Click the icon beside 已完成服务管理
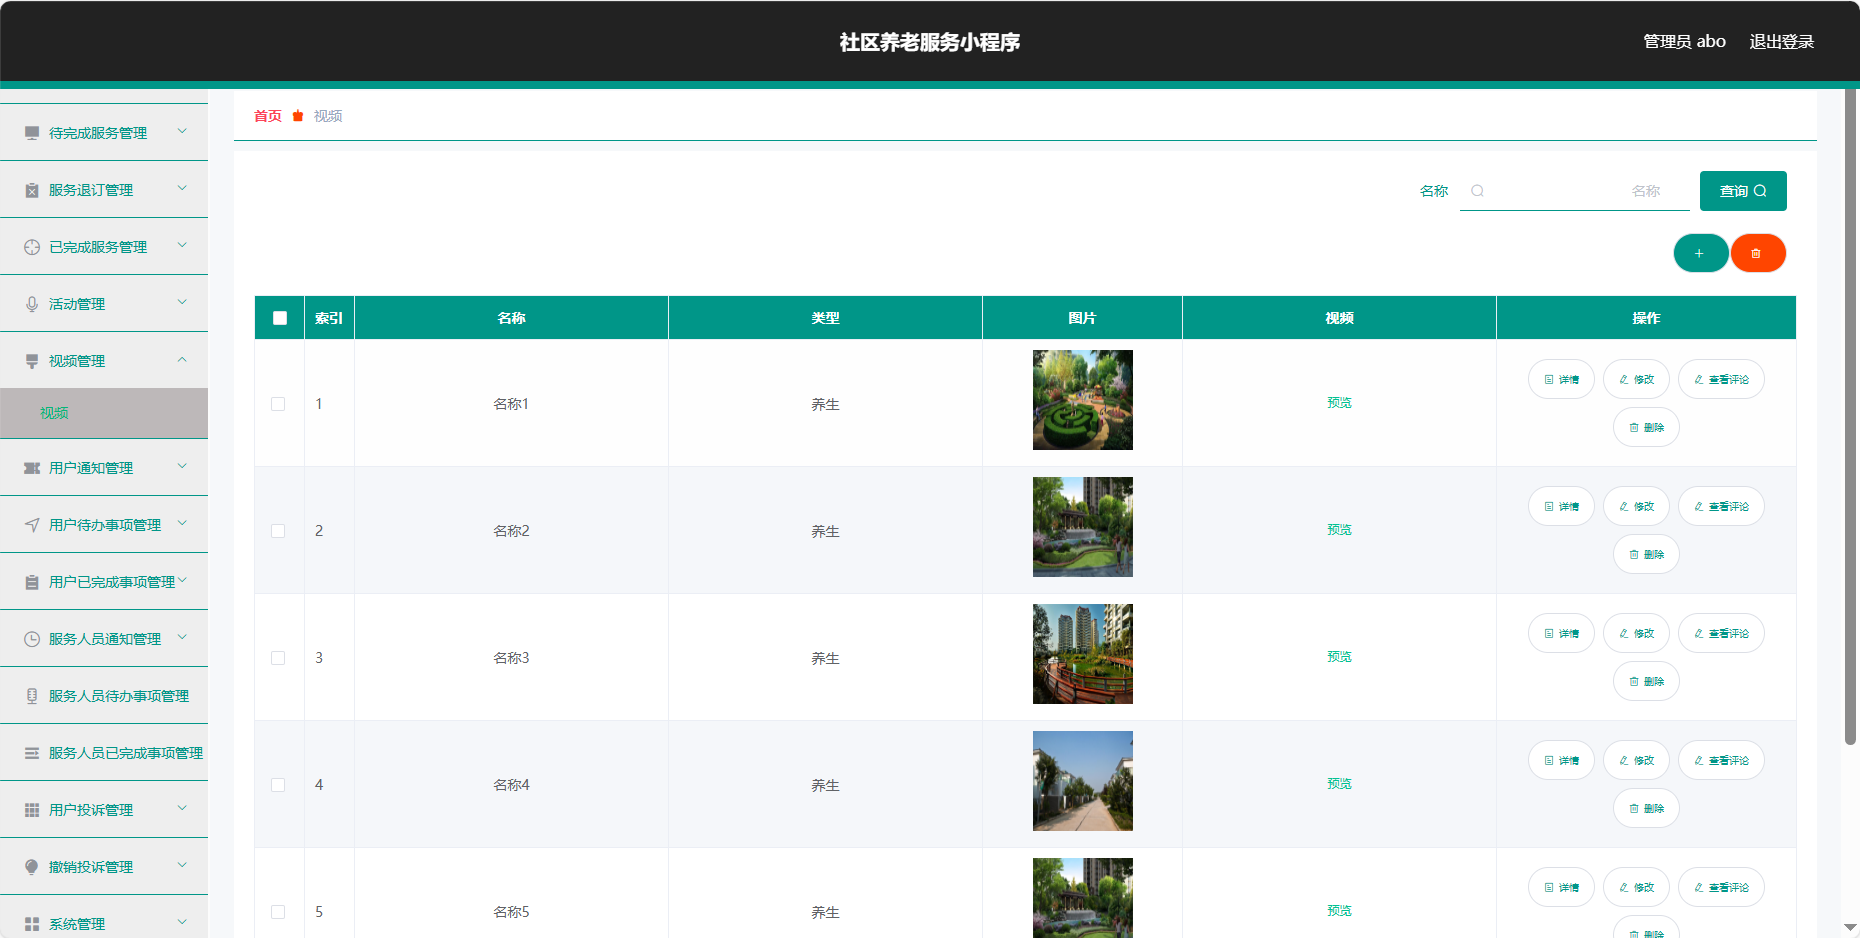This screenshot has width=1860, height=938. (32, 247)
